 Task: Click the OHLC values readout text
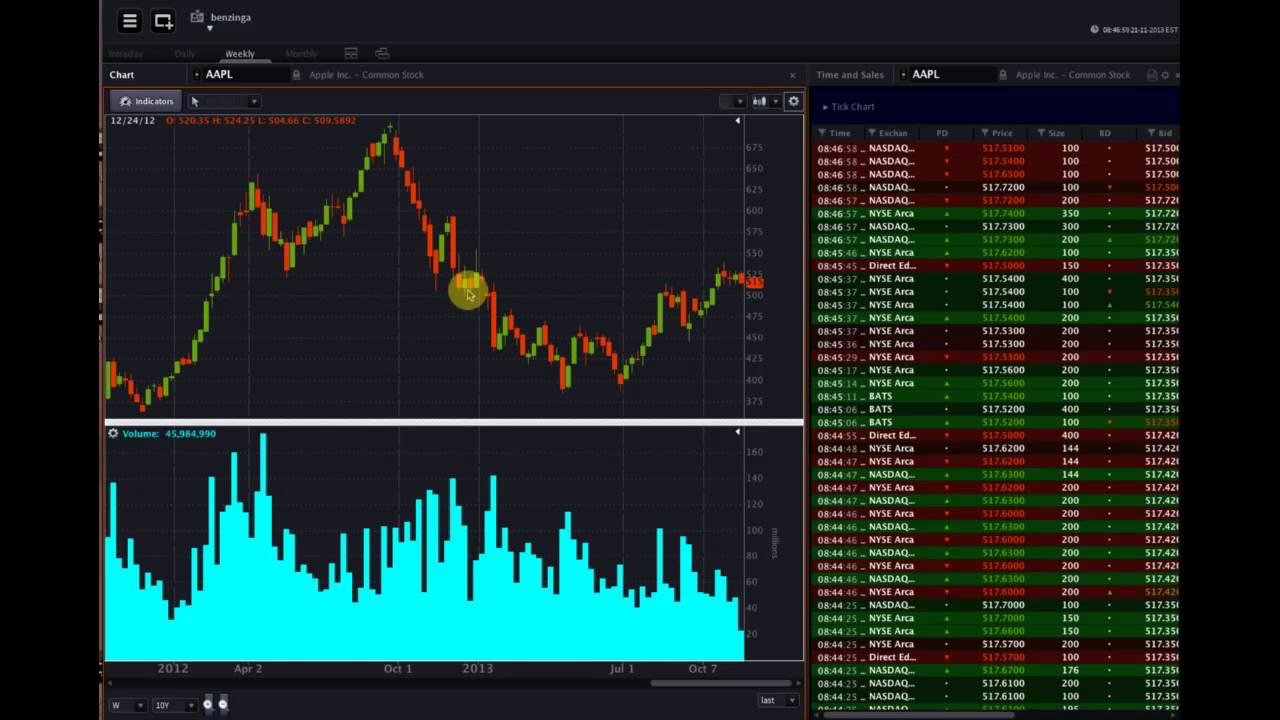261,121
